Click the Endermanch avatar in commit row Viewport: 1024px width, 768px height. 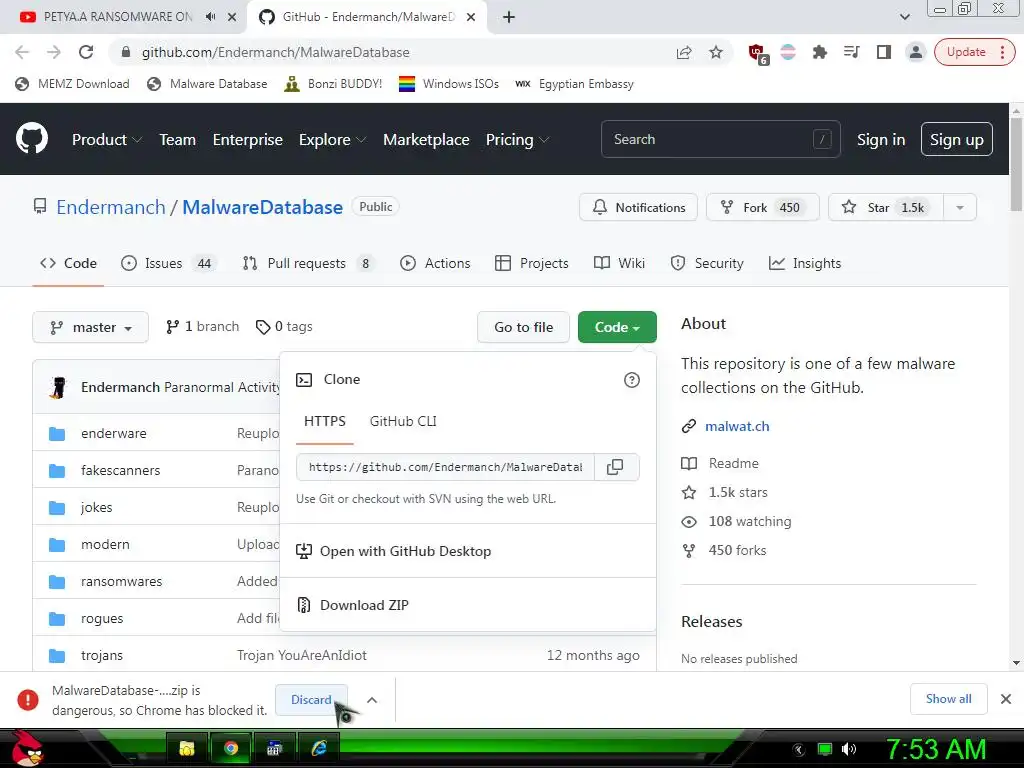pyautogui.click(x=59, y=387)
